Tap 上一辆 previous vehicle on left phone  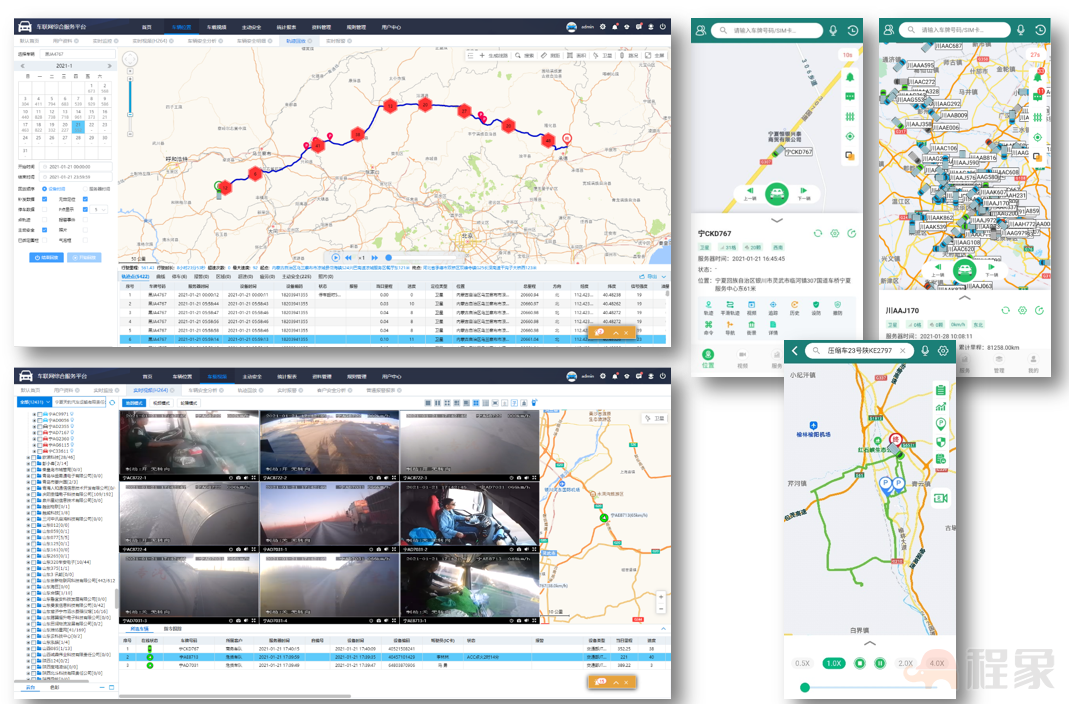(750, 194)
